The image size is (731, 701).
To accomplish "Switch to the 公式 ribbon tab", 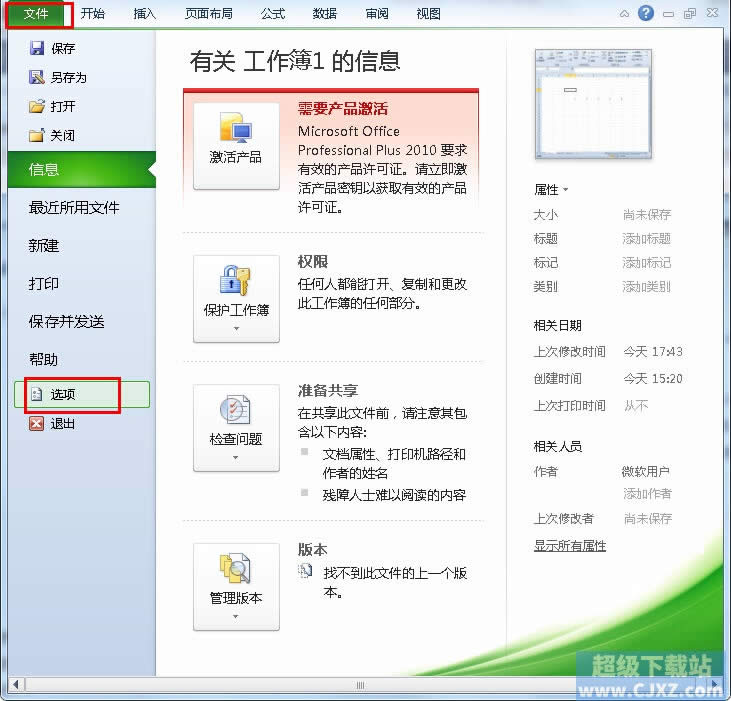I will [273, 14].
